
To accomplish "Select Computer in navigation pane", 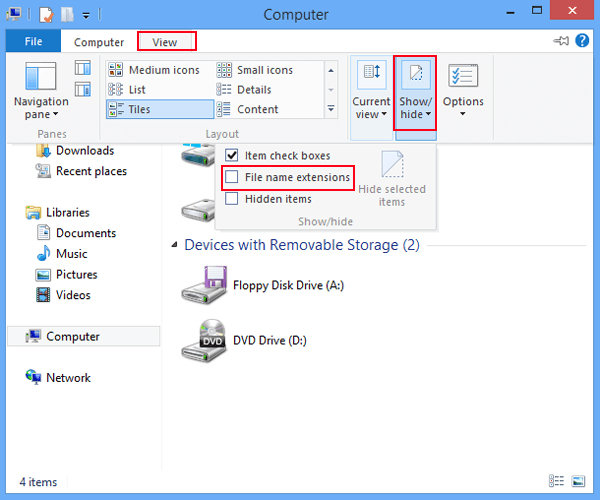I will click(x=83, y=336).
